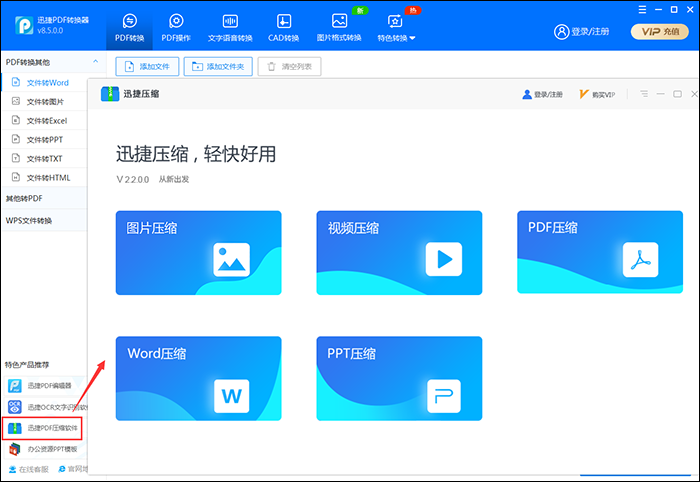Open the CAD转换 tab

coord(283,28)
